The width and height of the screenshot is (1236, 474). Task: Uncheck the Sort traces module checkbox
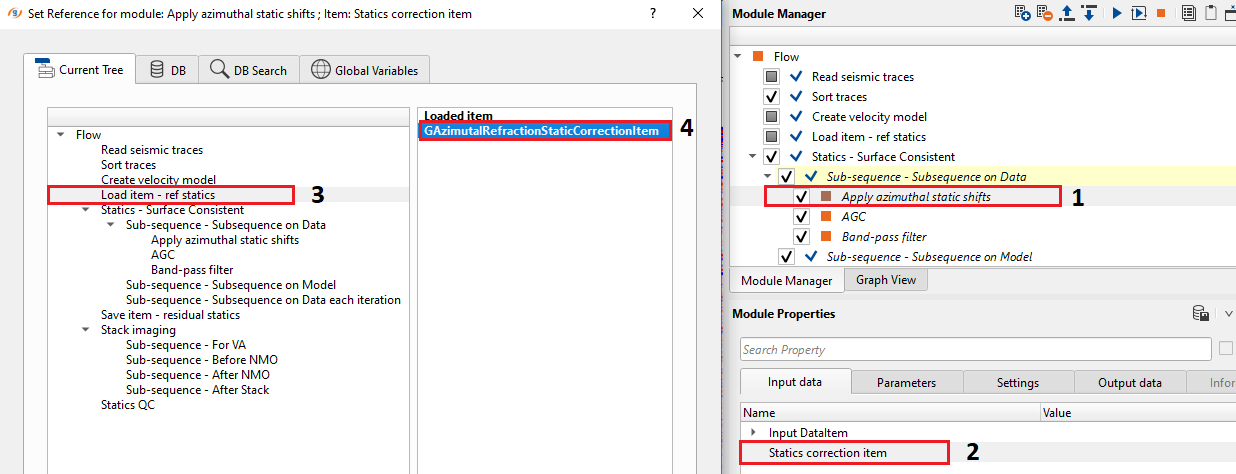click(771, 97)
